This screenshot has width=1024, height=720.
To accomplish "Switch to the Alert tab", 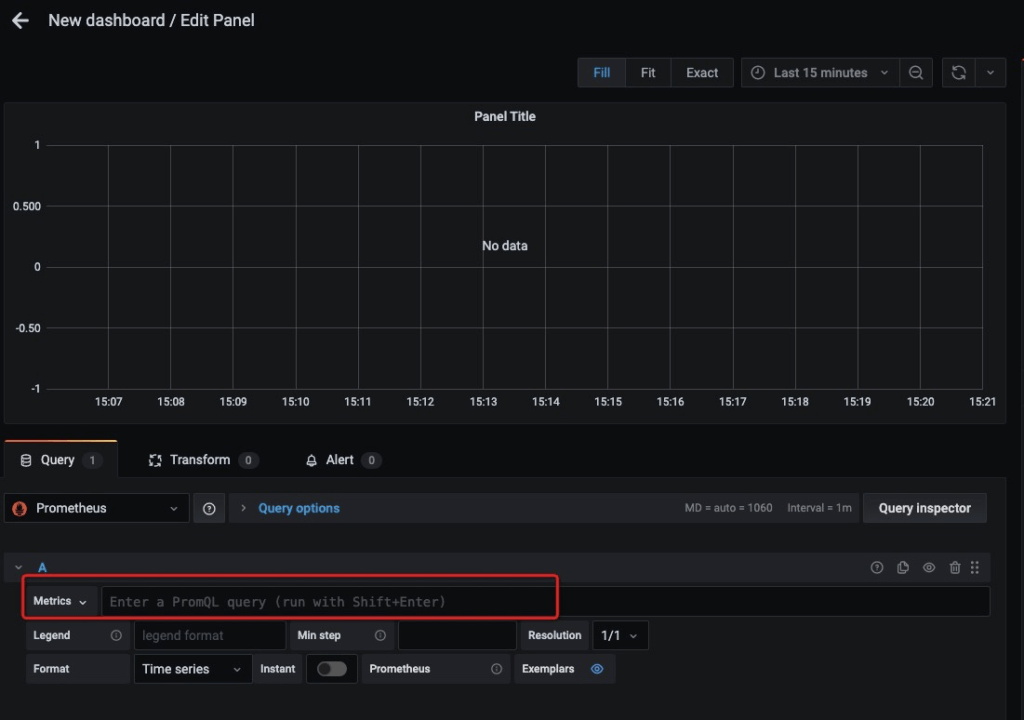I will click(343, 460).
